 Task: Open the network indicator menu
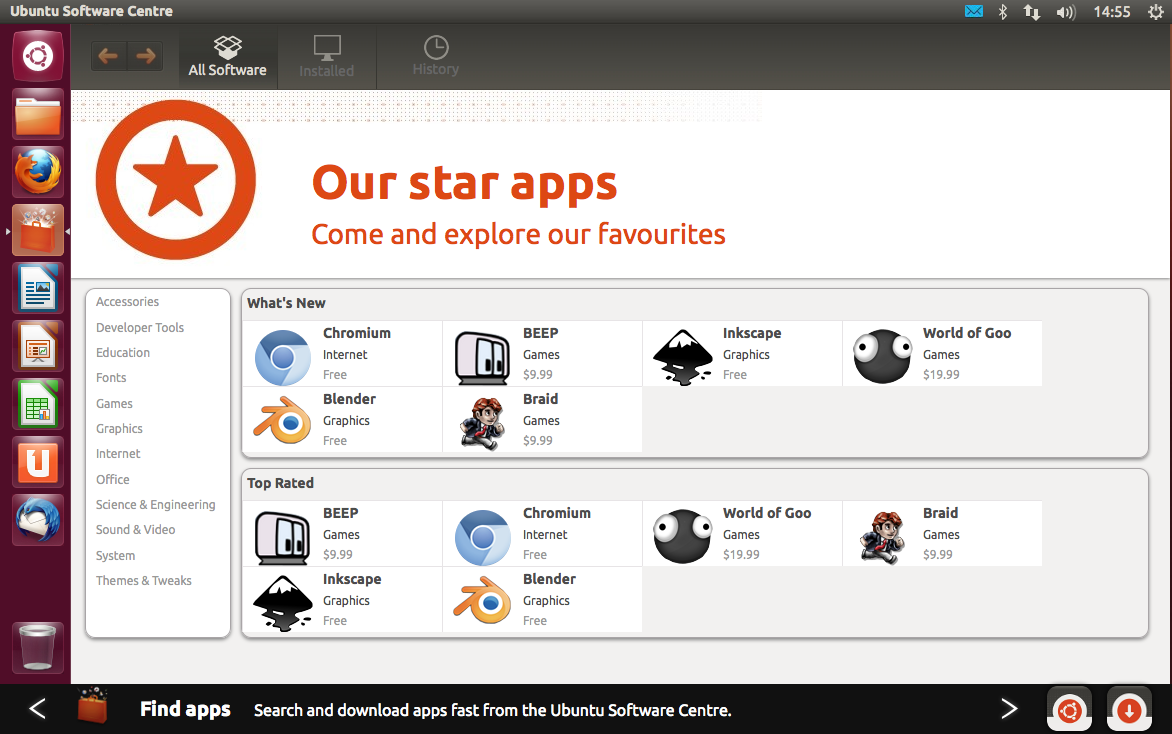1032,11
